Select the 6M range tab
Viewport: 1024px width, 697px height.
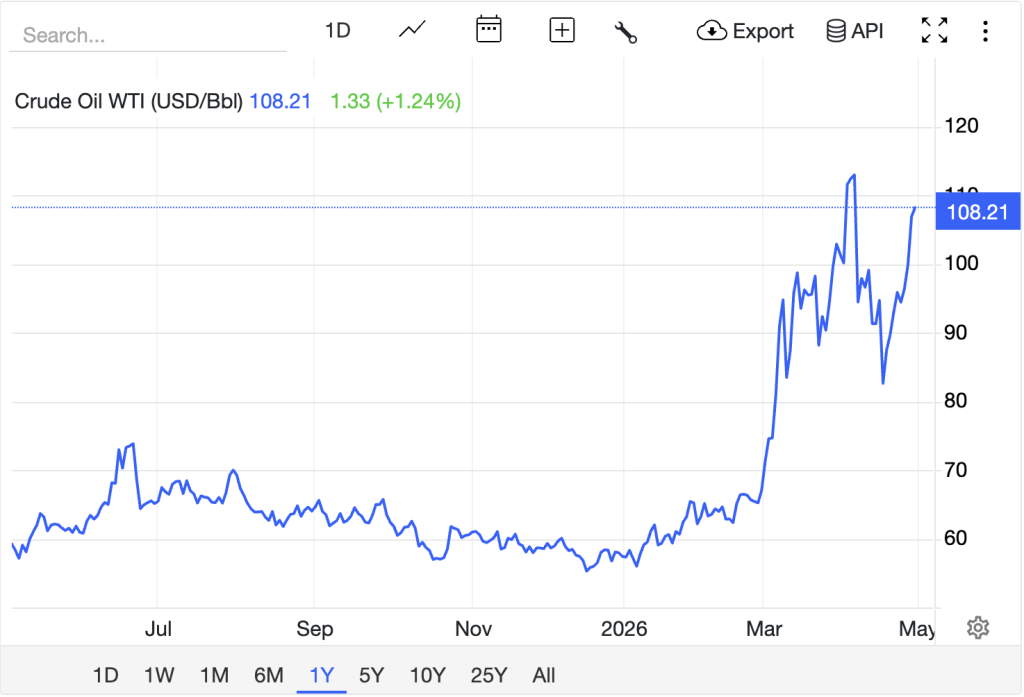268,675
